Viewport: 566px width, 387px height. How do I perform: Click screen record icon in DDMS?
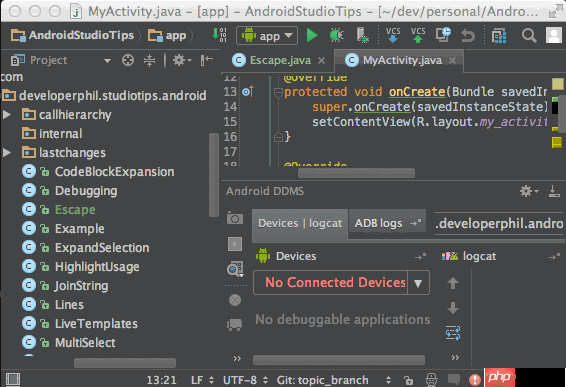pyautogui.click(x=235, y=244)
